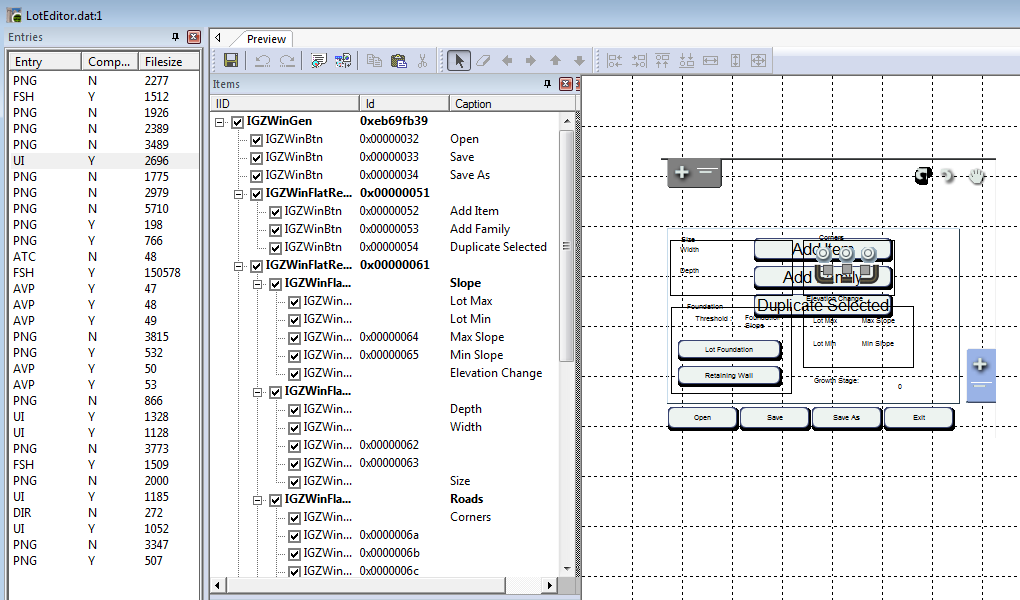Uncheck the IGZWinGen root checkbox
The height and width of the screenshot is (600, 1020).
pyautogui.click(x=237, y=122)
